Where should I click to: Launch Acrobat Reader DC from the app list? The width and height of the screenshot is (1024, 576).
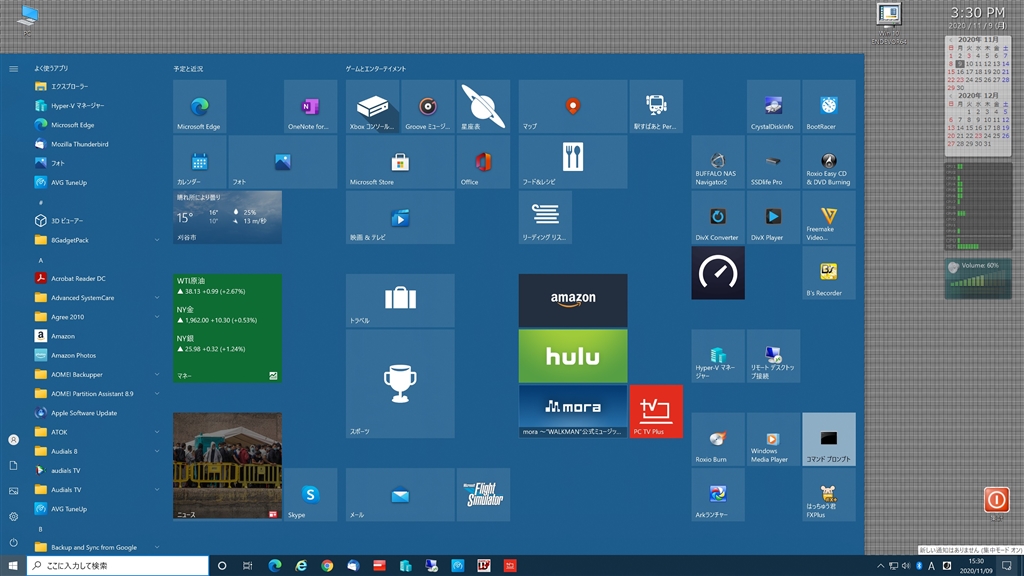click(97, 278)
